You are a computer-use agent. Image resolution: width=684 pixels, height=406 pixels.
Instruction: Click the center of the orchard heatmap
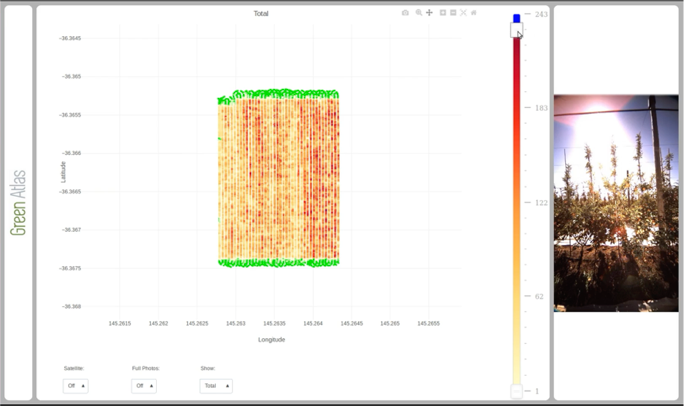(279, 178)
